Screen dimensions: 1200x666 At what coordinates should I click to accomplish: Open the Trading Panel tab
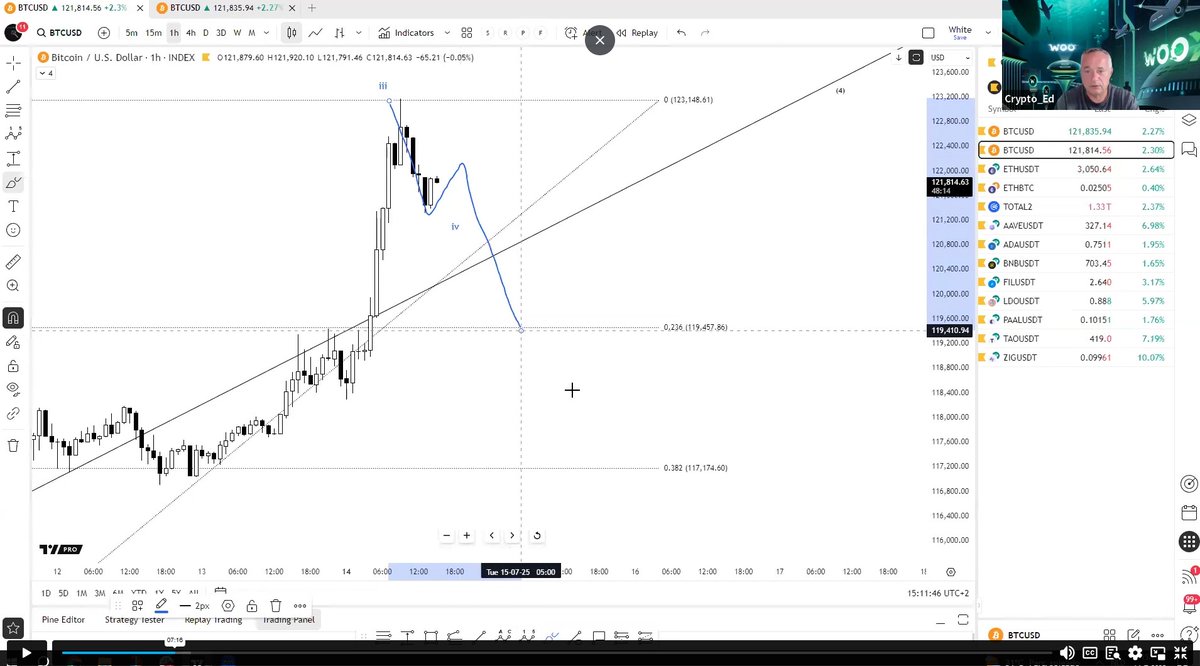[x=289, y=620]
